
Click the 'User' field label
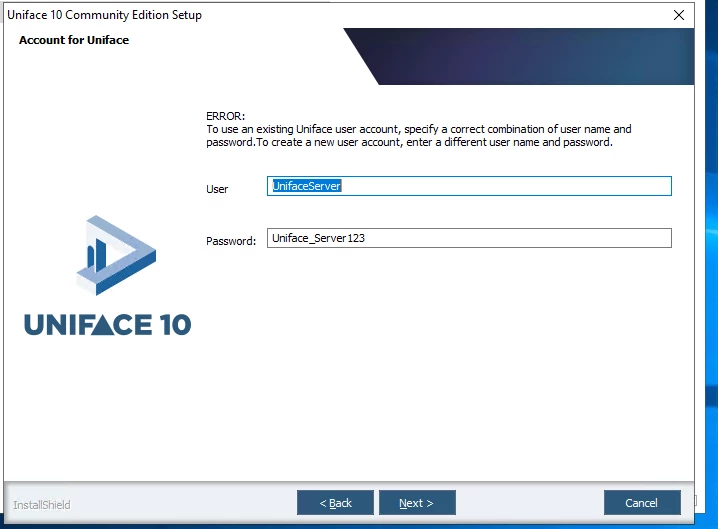coord(217,189)
